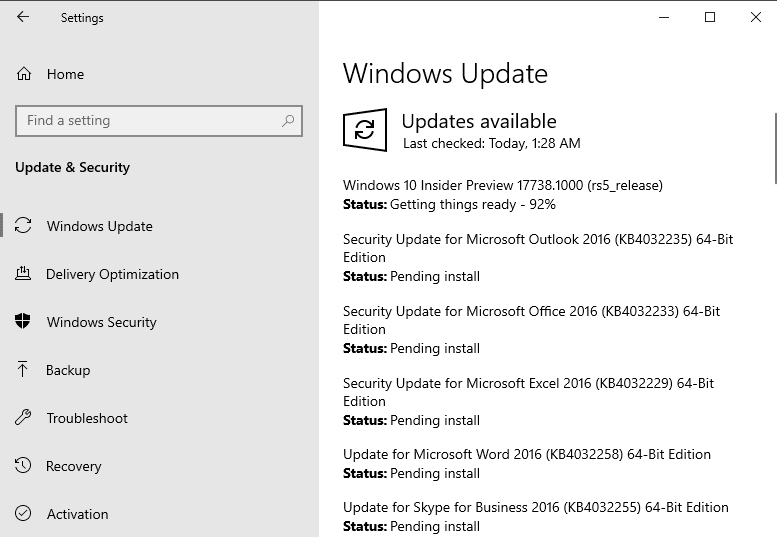Image resolution: width=777 pixels, height=537 pixels.
Task: Open the Backup page label
Action: coord(68,371)
